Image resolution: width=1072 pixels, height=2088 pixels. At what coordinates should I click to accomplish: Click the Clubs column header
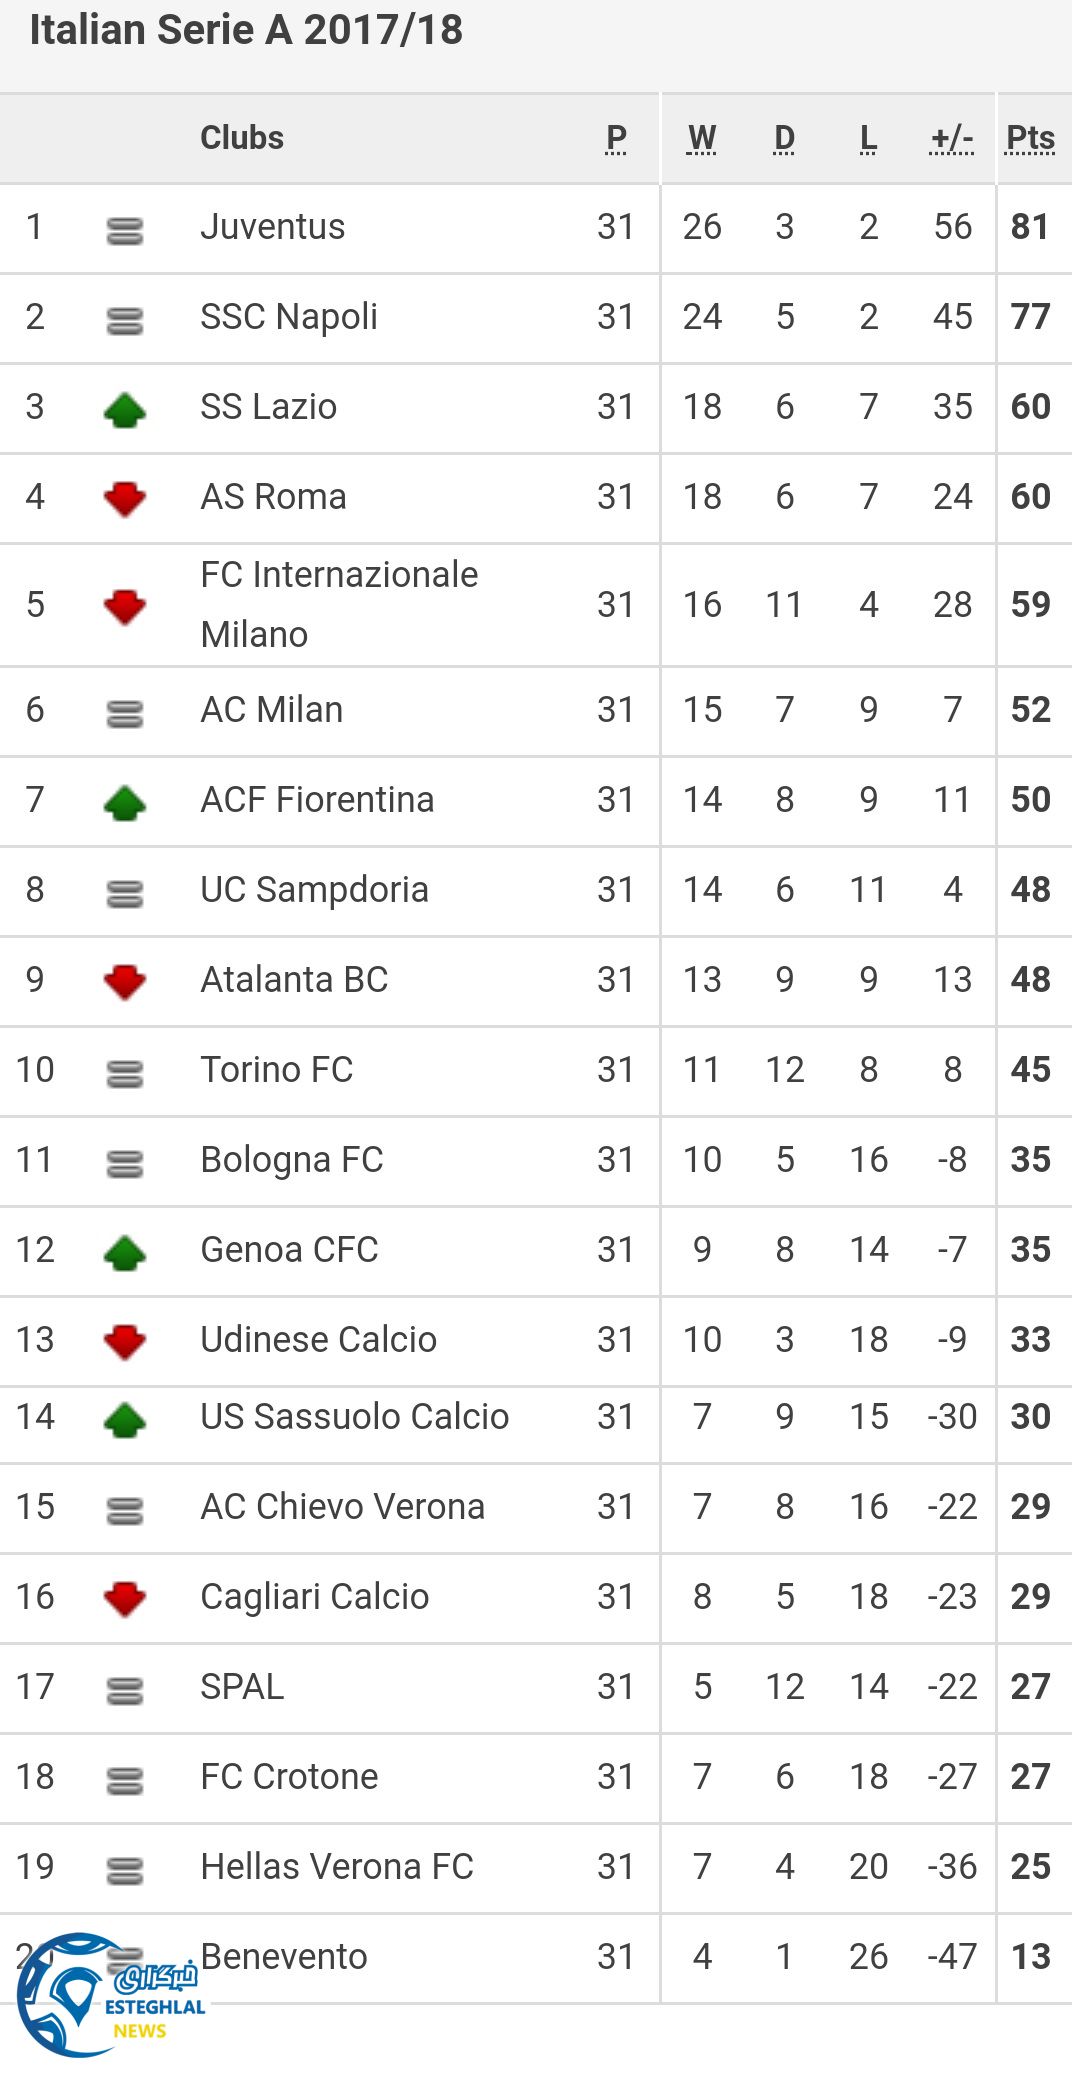click(x=242, y=137)
